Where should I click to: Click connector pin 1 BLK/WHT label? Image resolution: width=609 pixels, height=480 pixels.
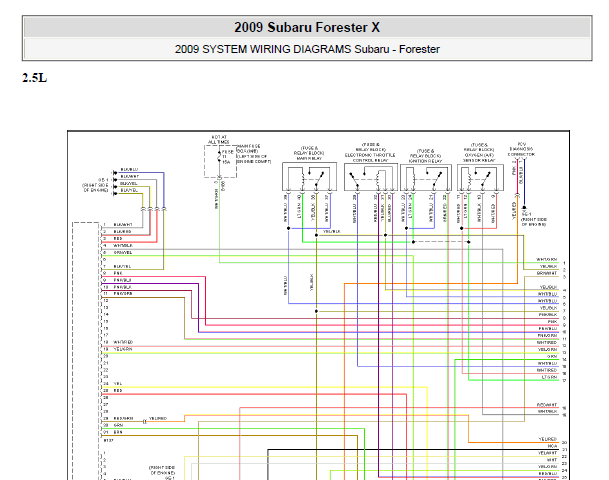(123, 224)
